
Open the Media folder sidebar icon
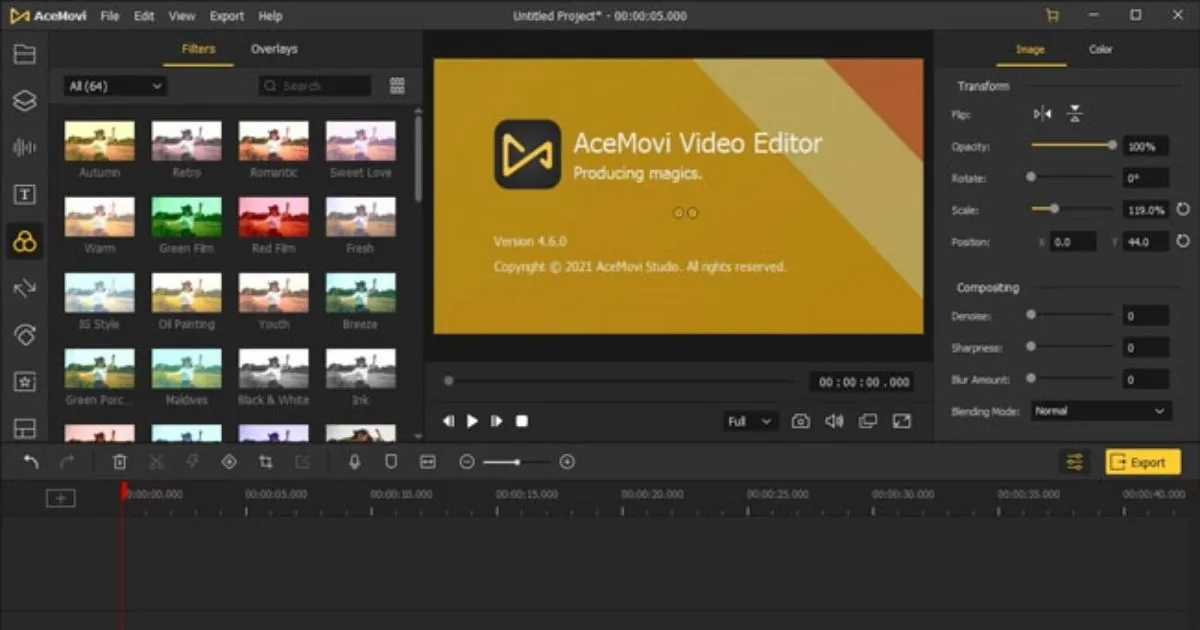tap(24, 54)
